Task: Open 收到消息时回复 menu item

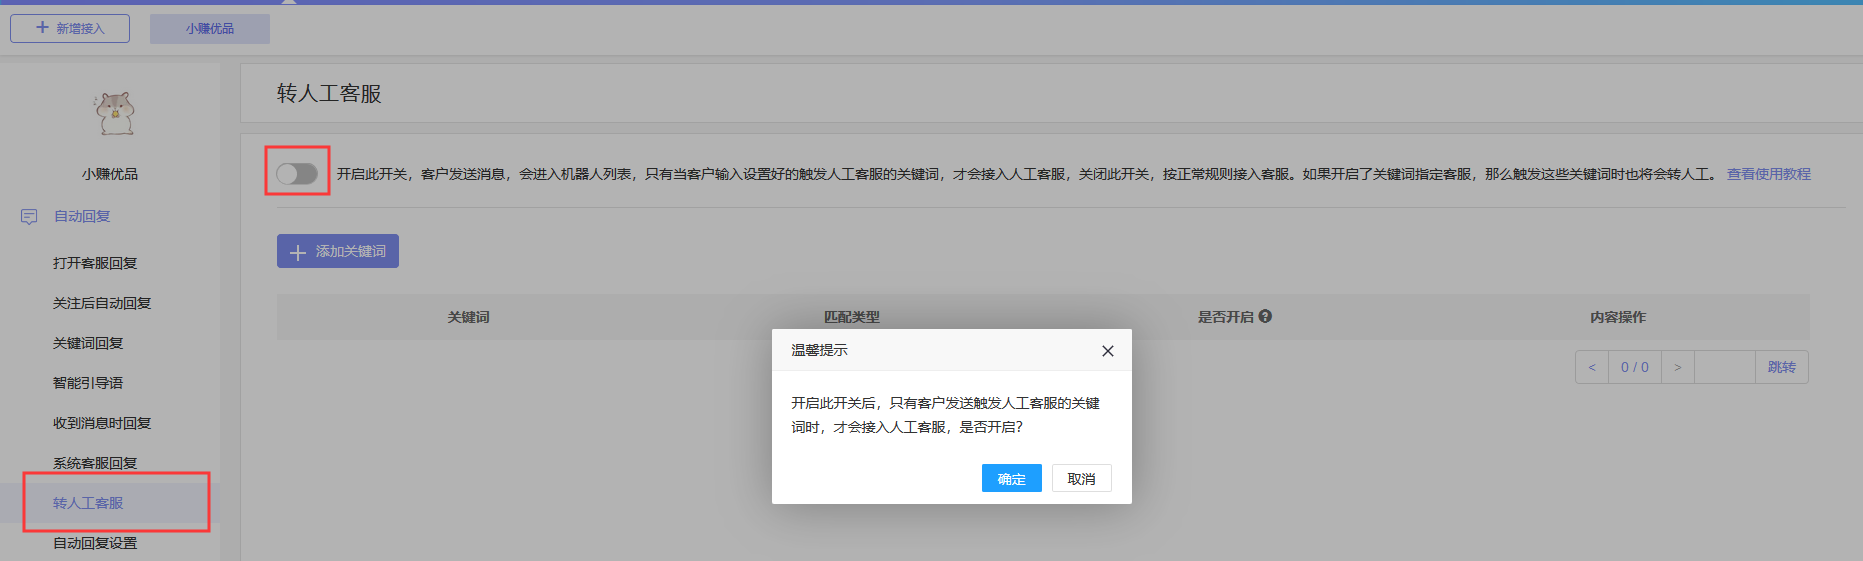Action: [x=102, y=423]
